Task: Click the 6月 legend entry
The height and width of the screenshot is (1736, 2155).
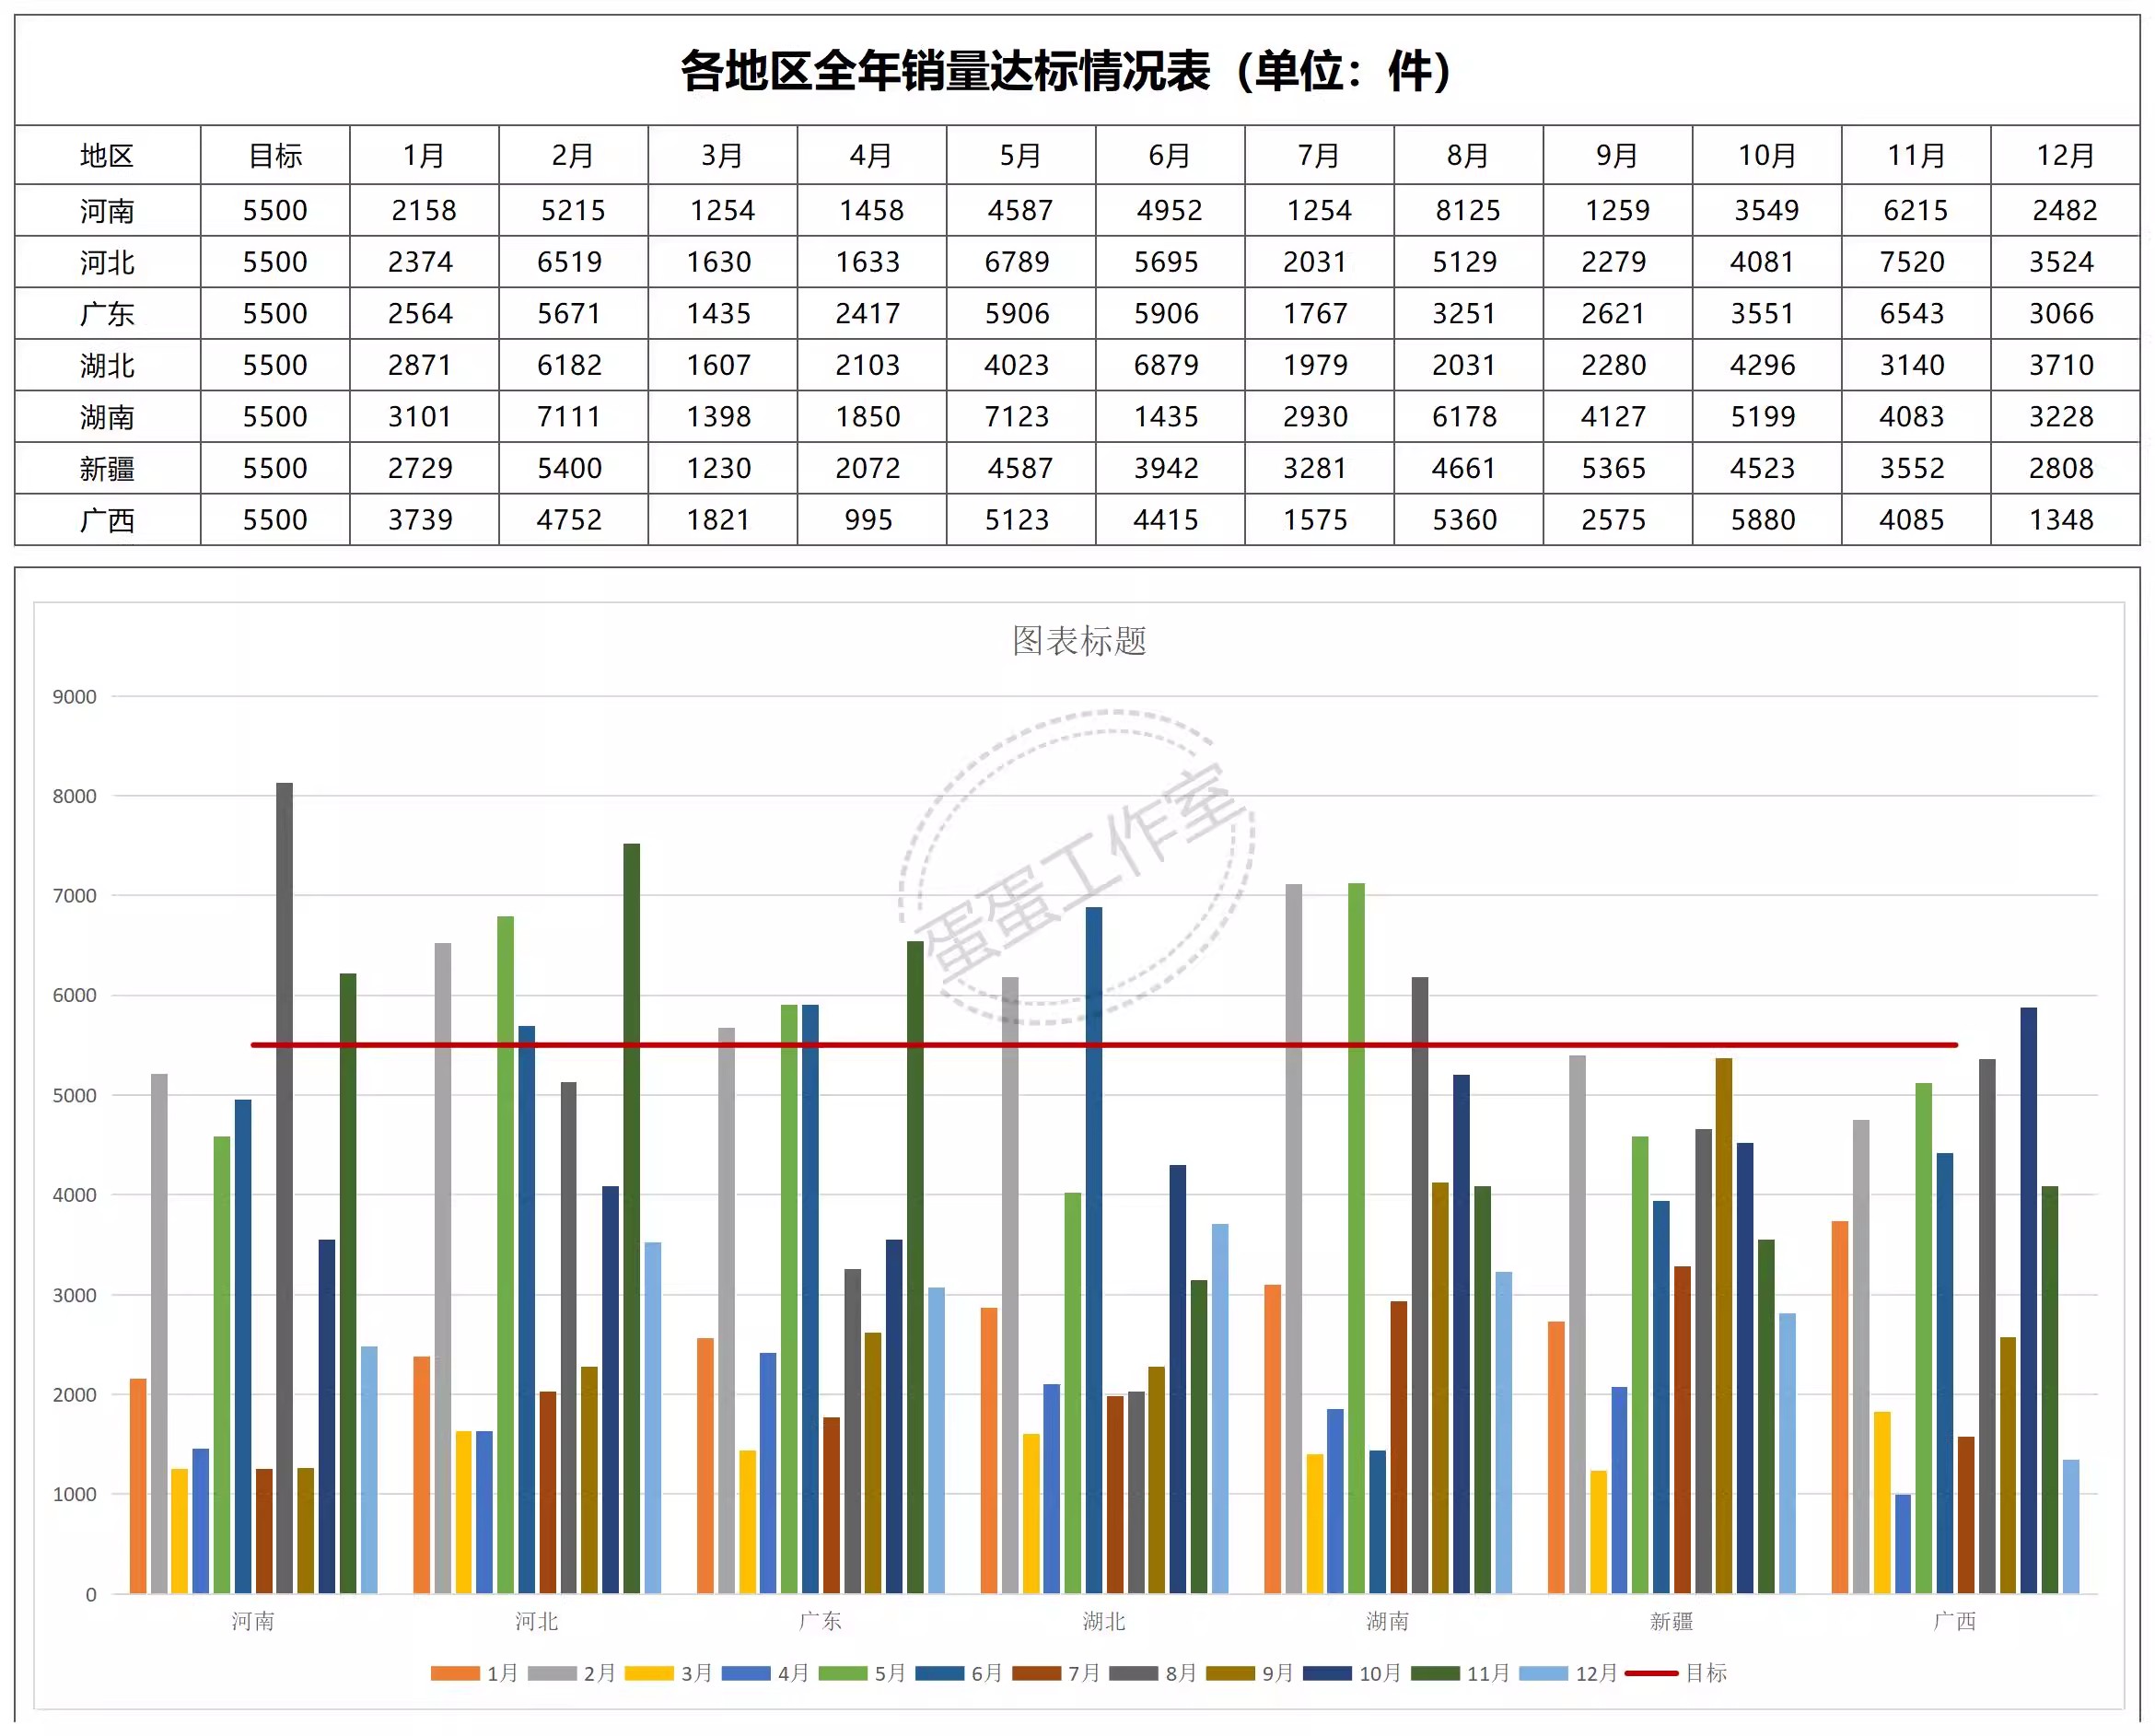Action: click(x=960, y=1673)
